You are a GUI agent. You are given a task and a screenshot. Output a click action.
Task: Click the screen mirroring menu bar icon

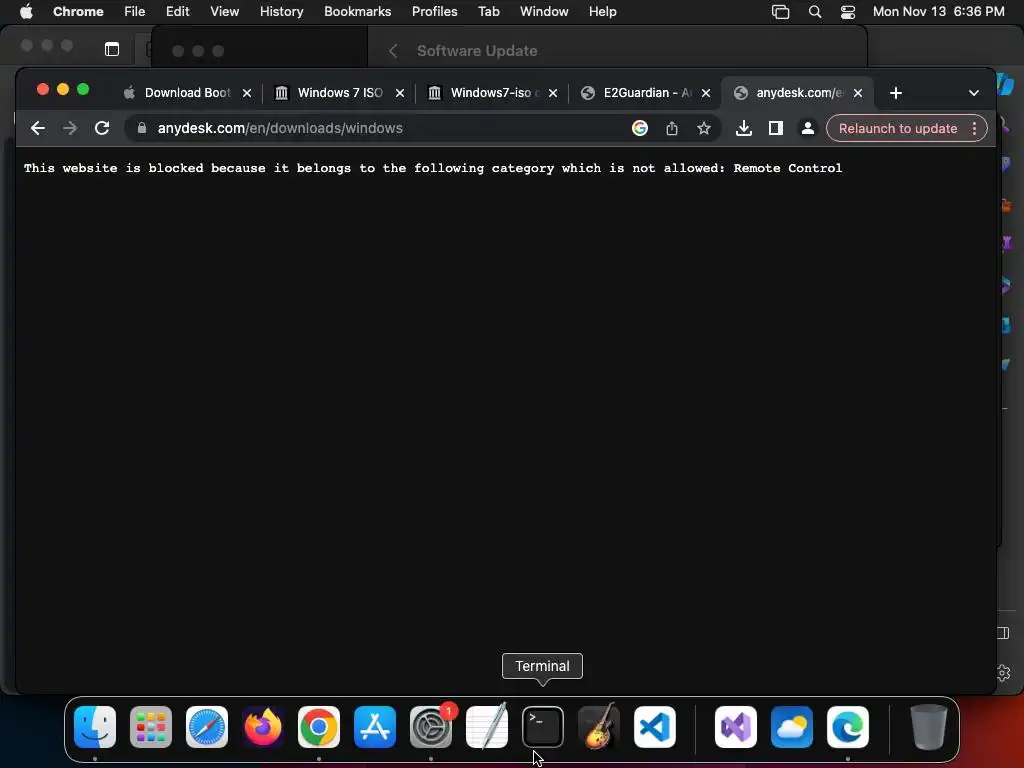[x=780, y=12]
